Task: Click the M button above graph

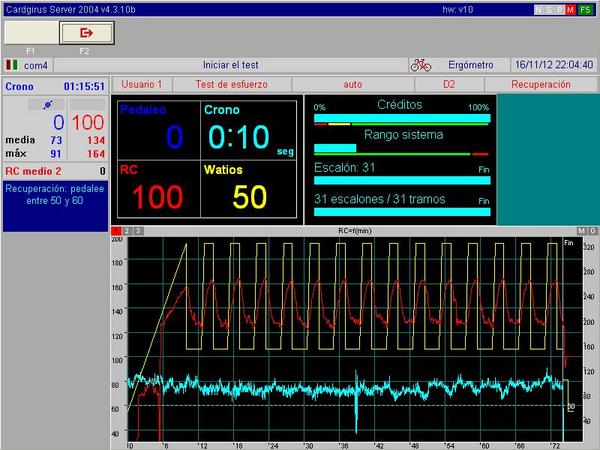Action: pyautogui.click(x=581, y=231)
